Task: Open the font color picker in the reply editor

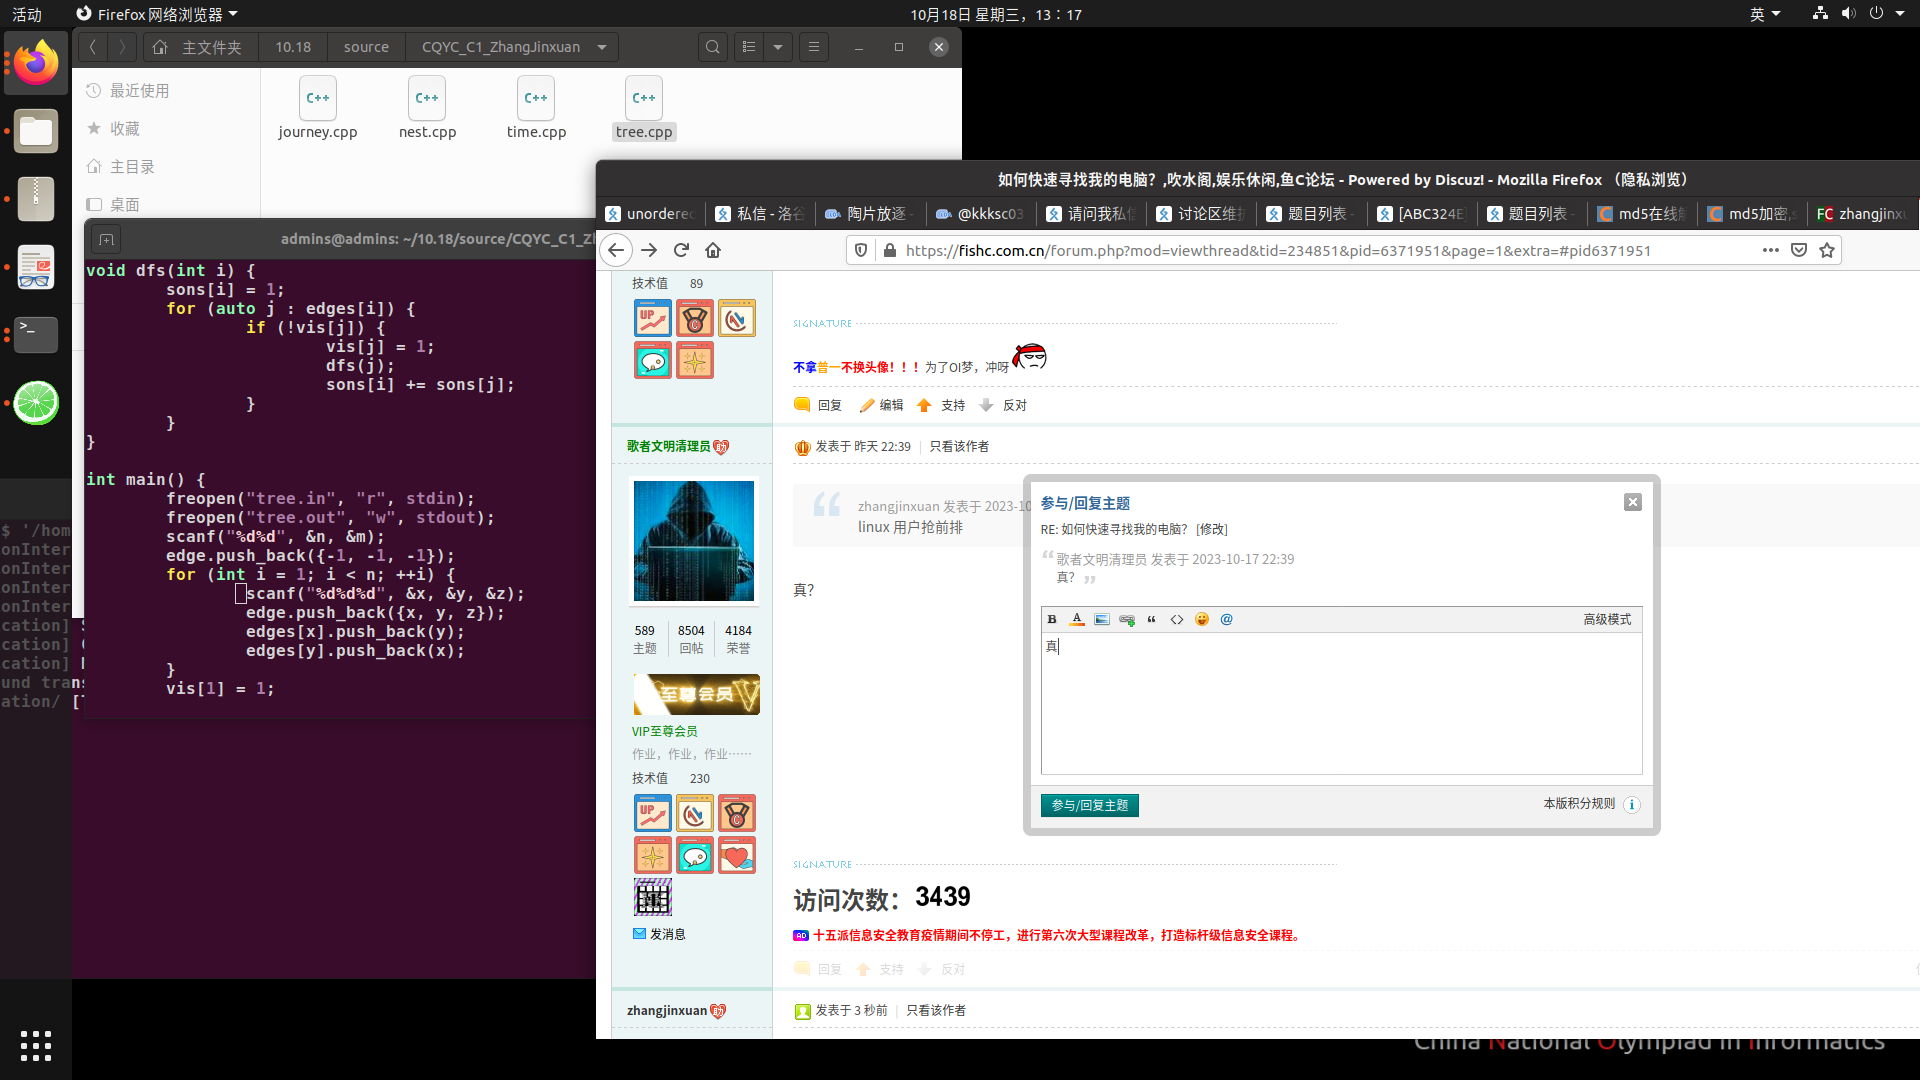Action: click(x=1077, y=620)
